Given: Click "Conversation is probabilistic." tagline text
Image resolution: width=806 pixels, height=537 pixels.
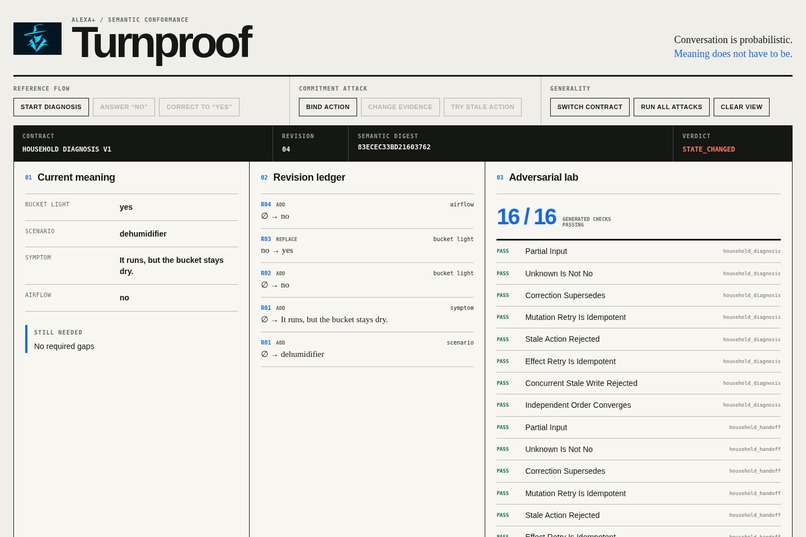Looking at the screenshot, I should [732, 40].
